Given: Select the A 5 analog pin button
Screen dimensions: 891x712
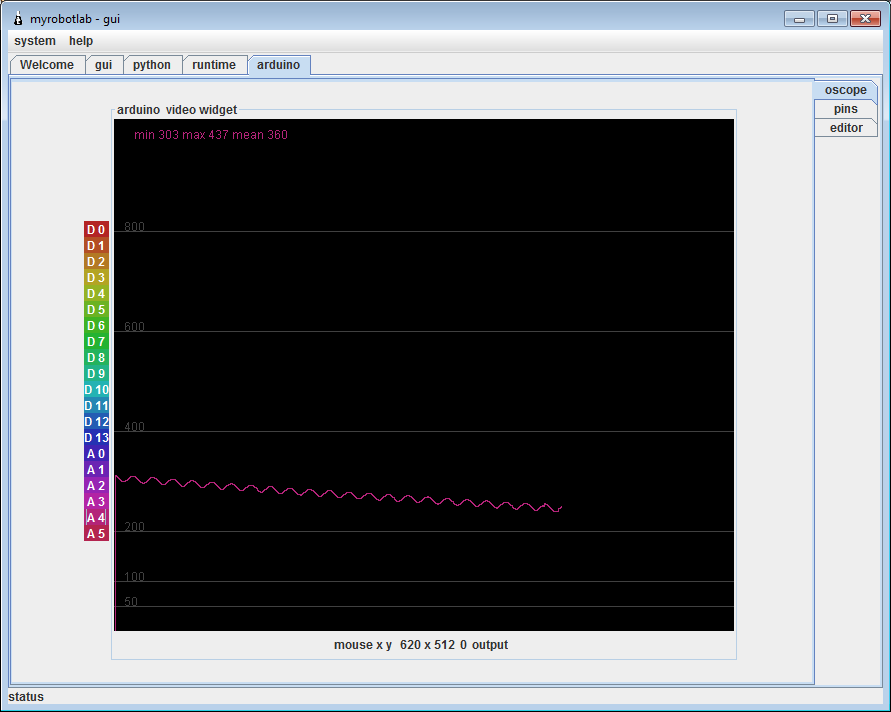Looking at the screenshot, I should [96, 534].
